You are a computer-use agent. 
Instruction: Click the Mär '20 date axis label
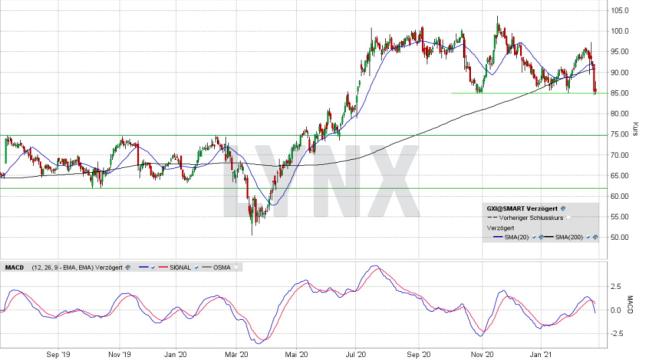pyautogui.click(x=237, y=354)
